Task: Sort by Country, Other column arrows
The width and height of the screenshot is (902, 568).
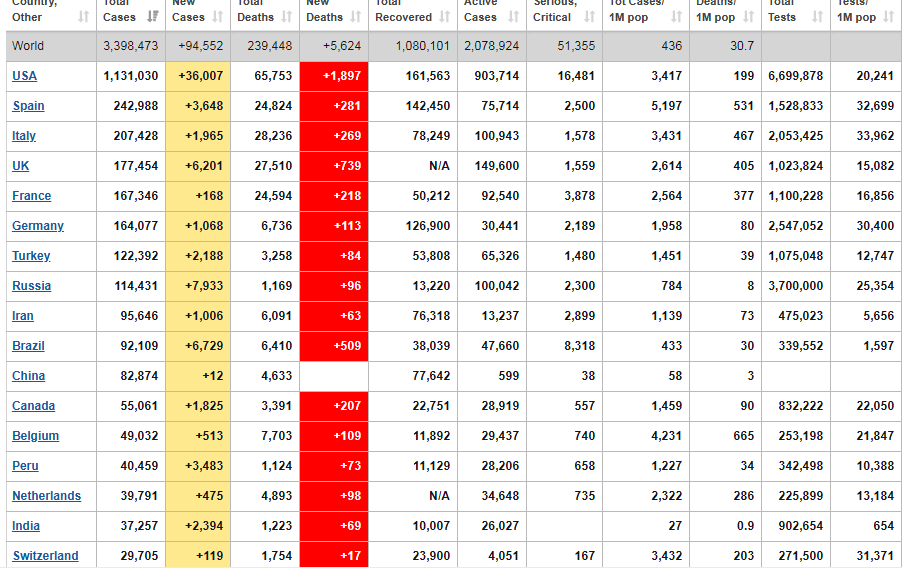Action: pyautogui.click(x=84, y=17)
